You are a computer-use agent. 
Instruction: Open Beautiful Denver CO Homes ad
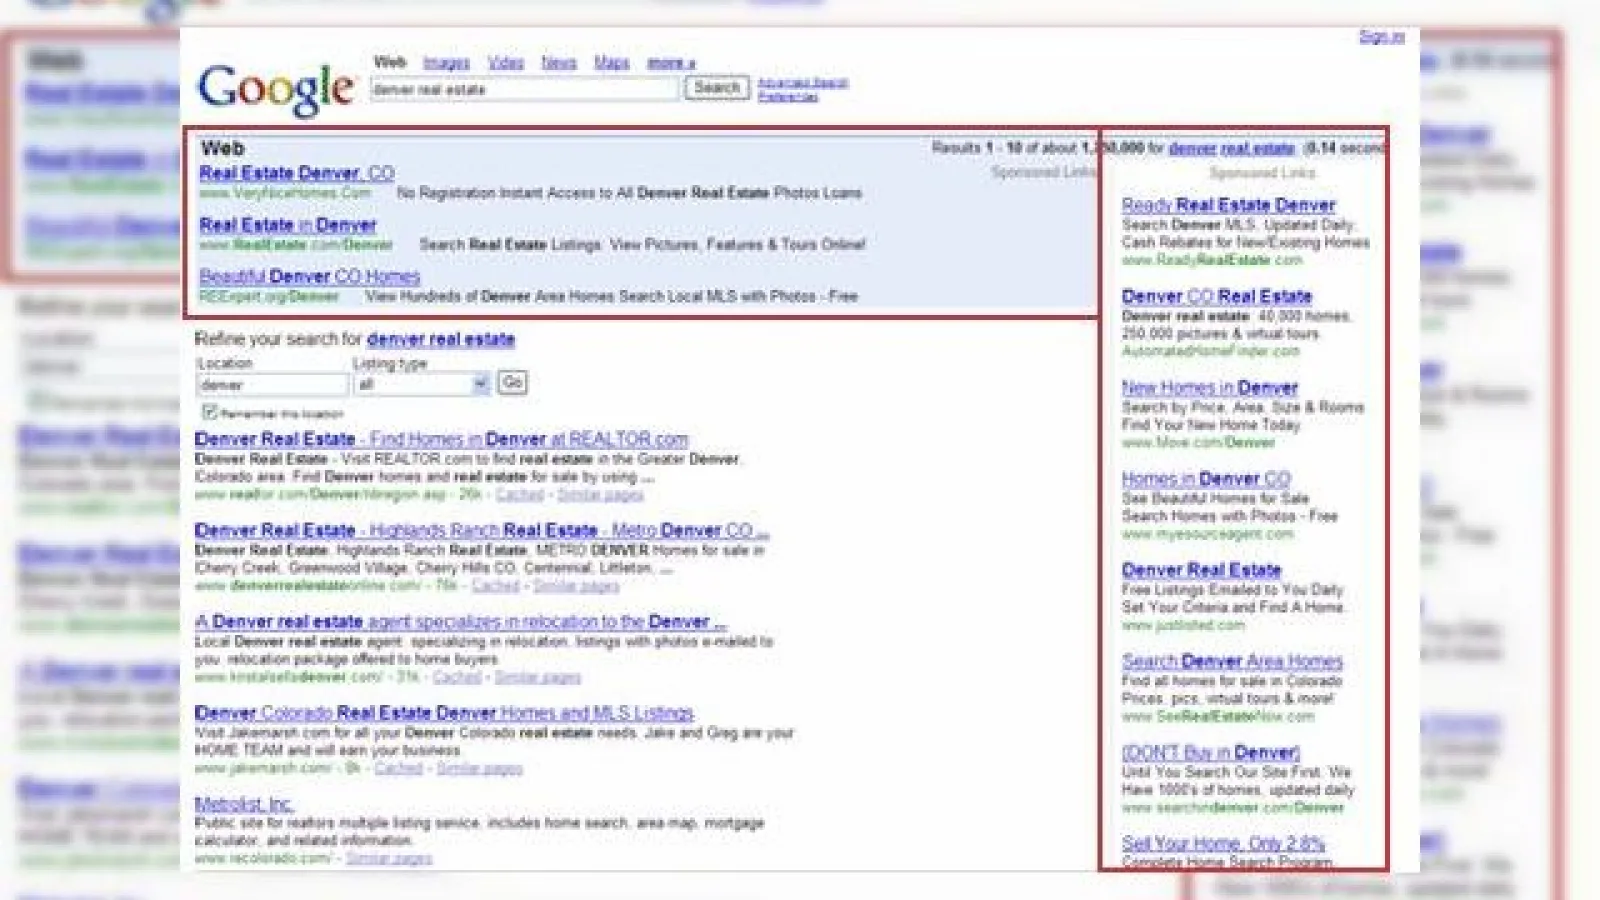pyautogui.click(x=310, y=276)
